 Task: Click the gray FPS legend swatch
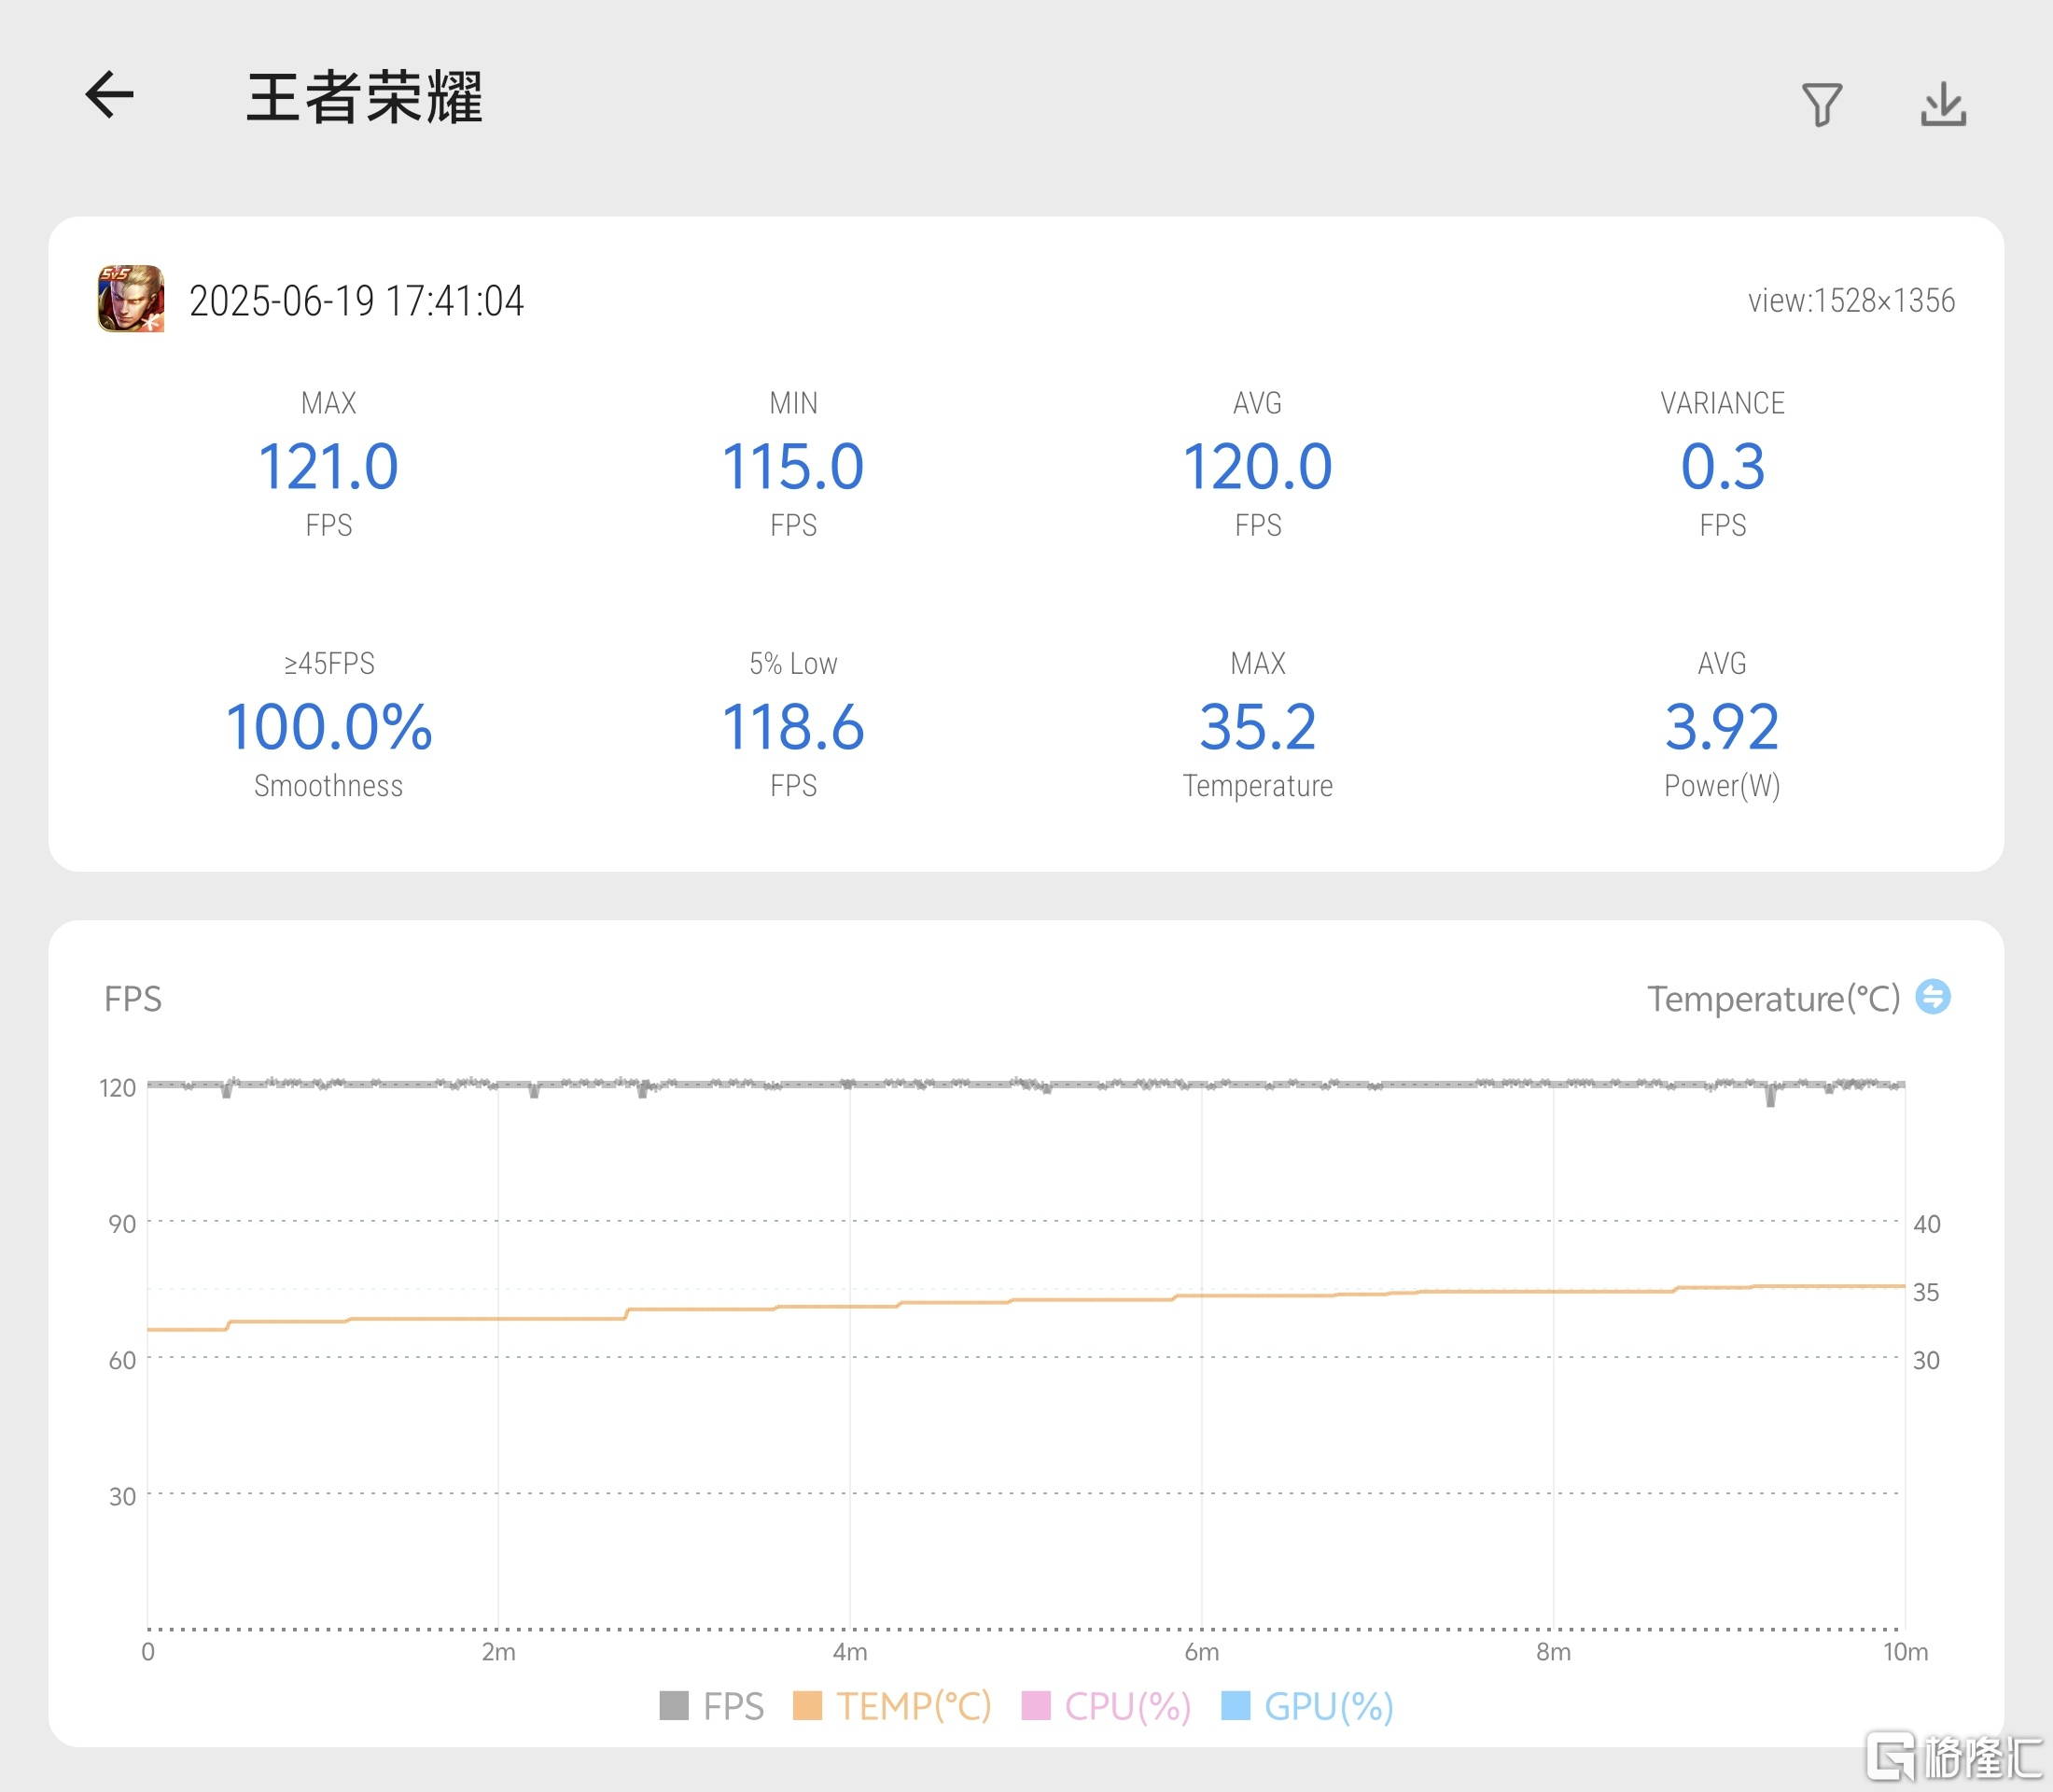[674, 1706]
